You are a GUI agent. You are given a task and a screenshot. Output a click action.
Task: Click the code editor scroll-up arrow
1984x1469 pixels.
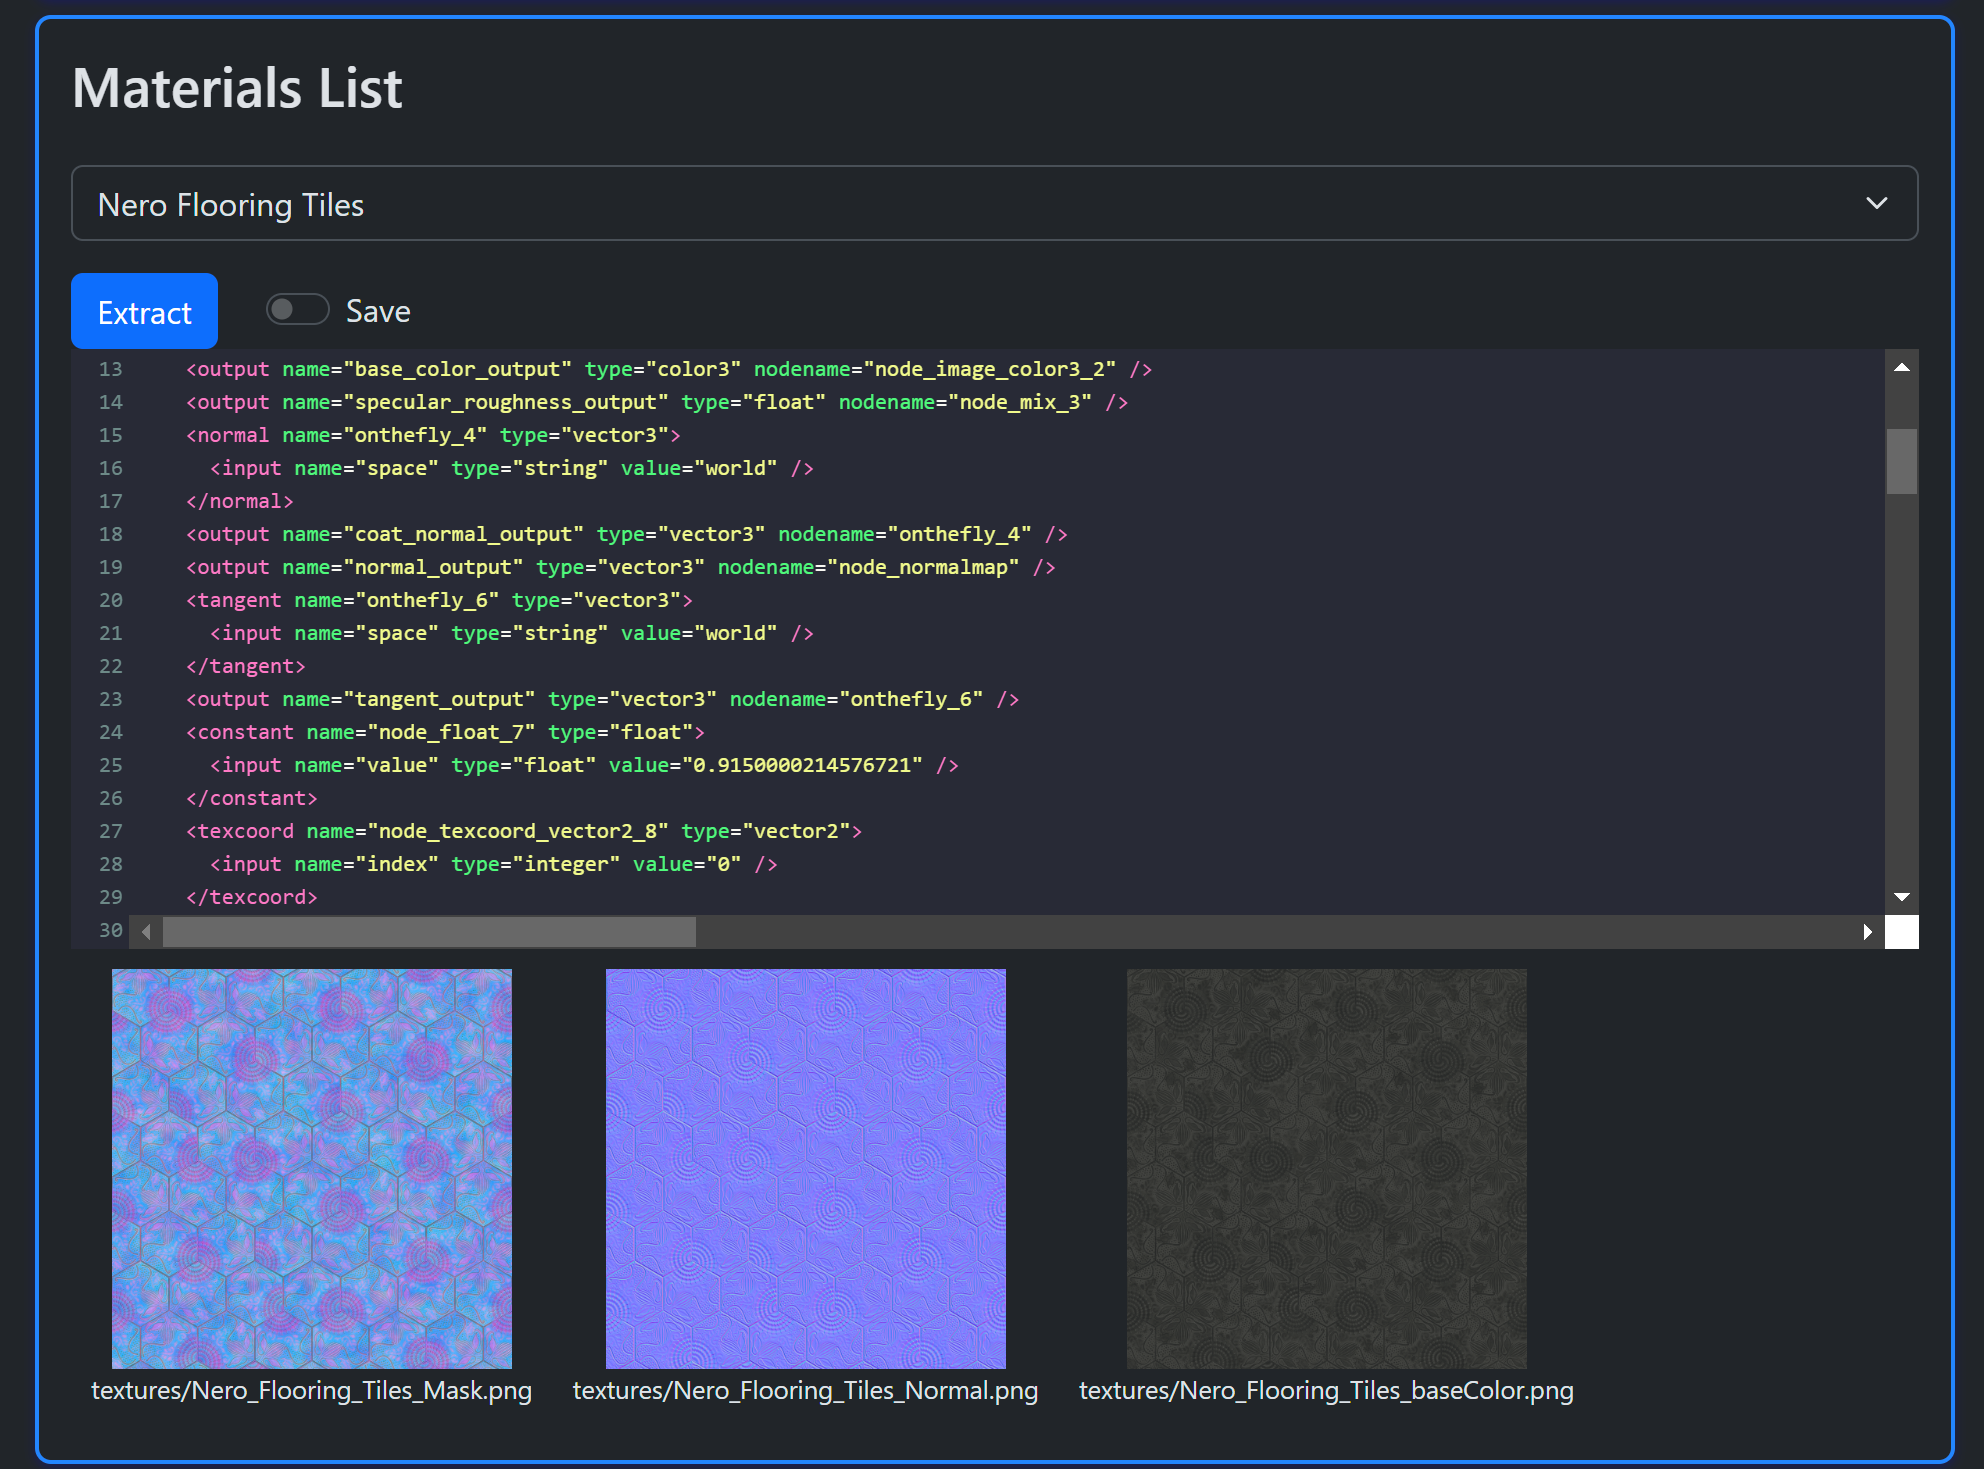[x=1901, y=368]
